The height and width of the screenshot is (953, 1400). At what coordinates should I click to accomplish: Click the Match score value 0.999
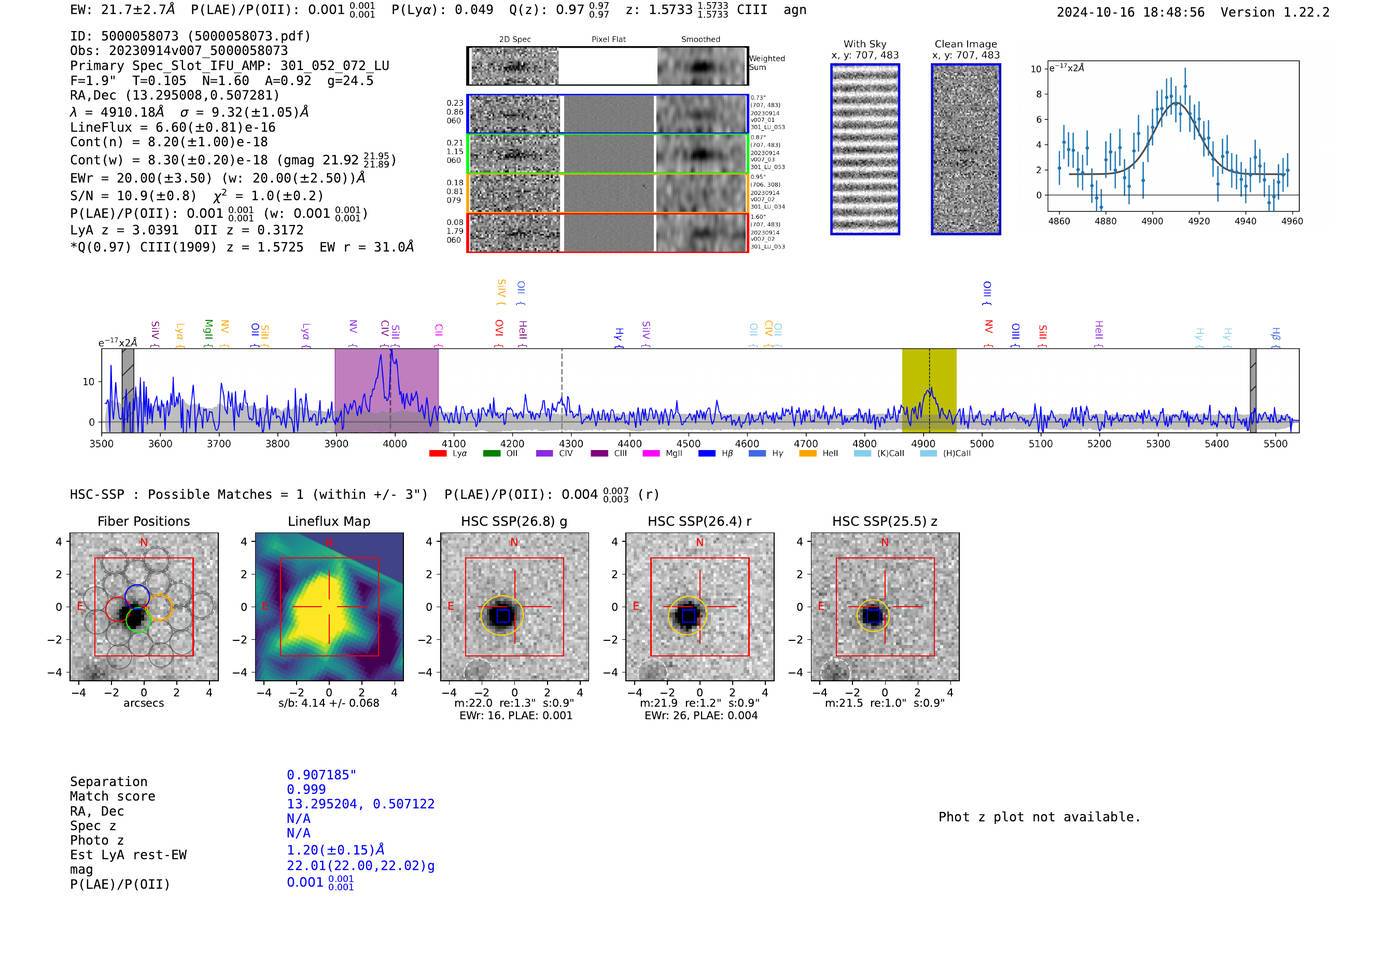306,789
